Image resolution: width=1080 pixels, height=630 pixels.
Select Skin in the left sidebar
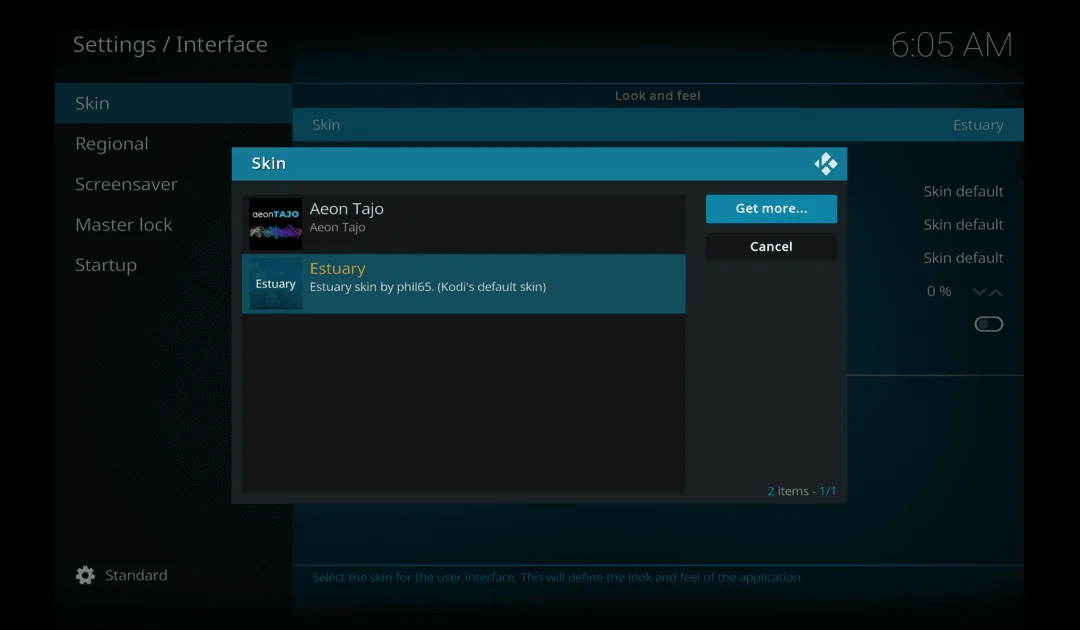coord(92,102)
